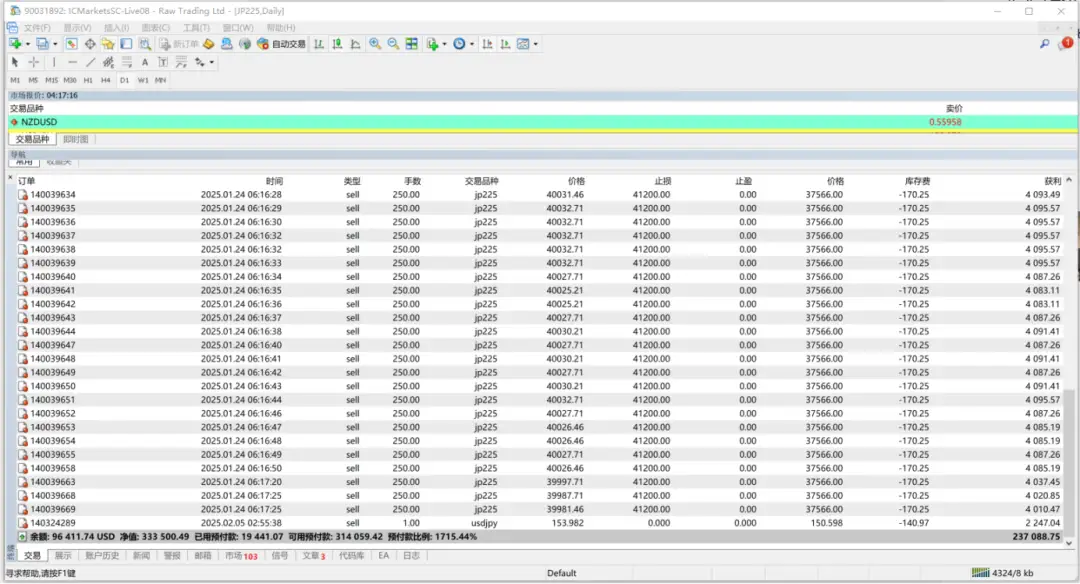Switch timeframe to H1
This screenshot has height=584, width=1080.
[x=88, y=80]
